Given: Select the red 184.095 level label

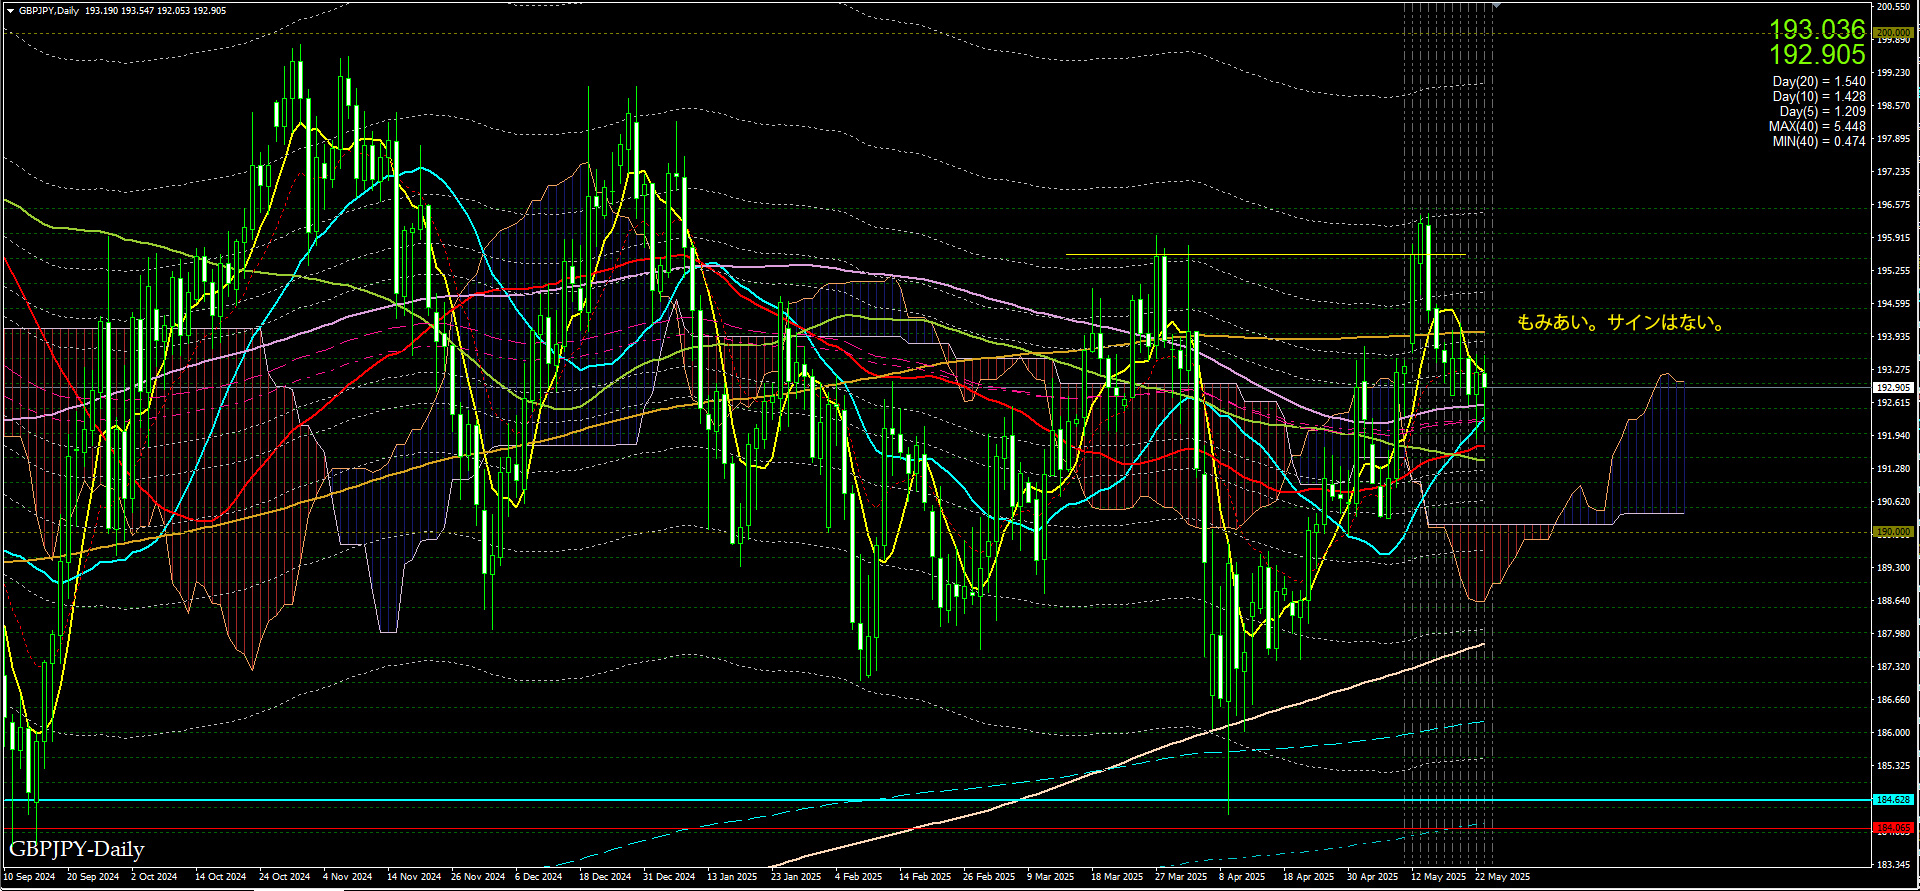Looking at the screenshot, I should (1893, 828).
